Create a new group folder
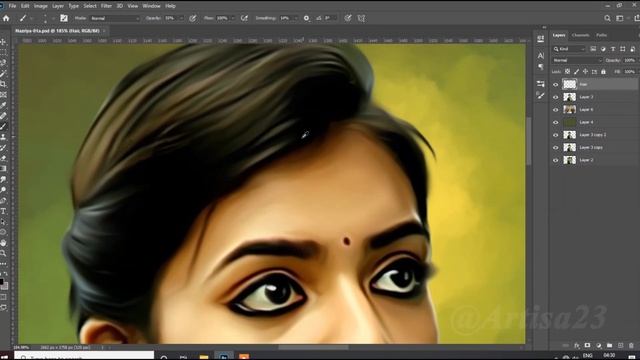 click(609, 346)
